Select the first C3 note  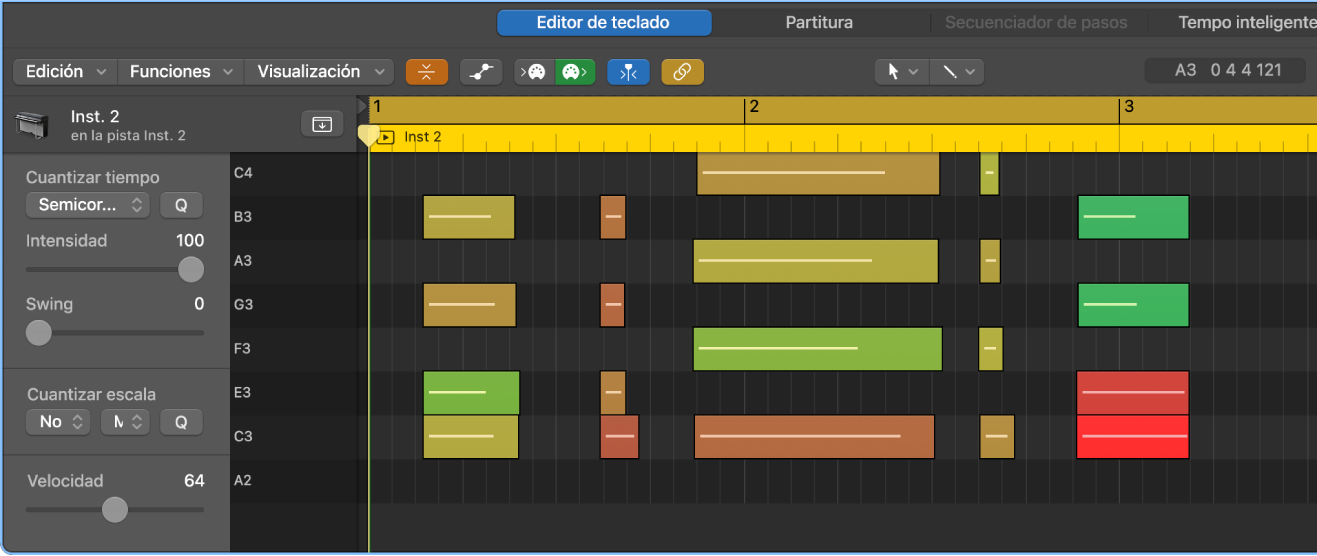click(471, 437)
